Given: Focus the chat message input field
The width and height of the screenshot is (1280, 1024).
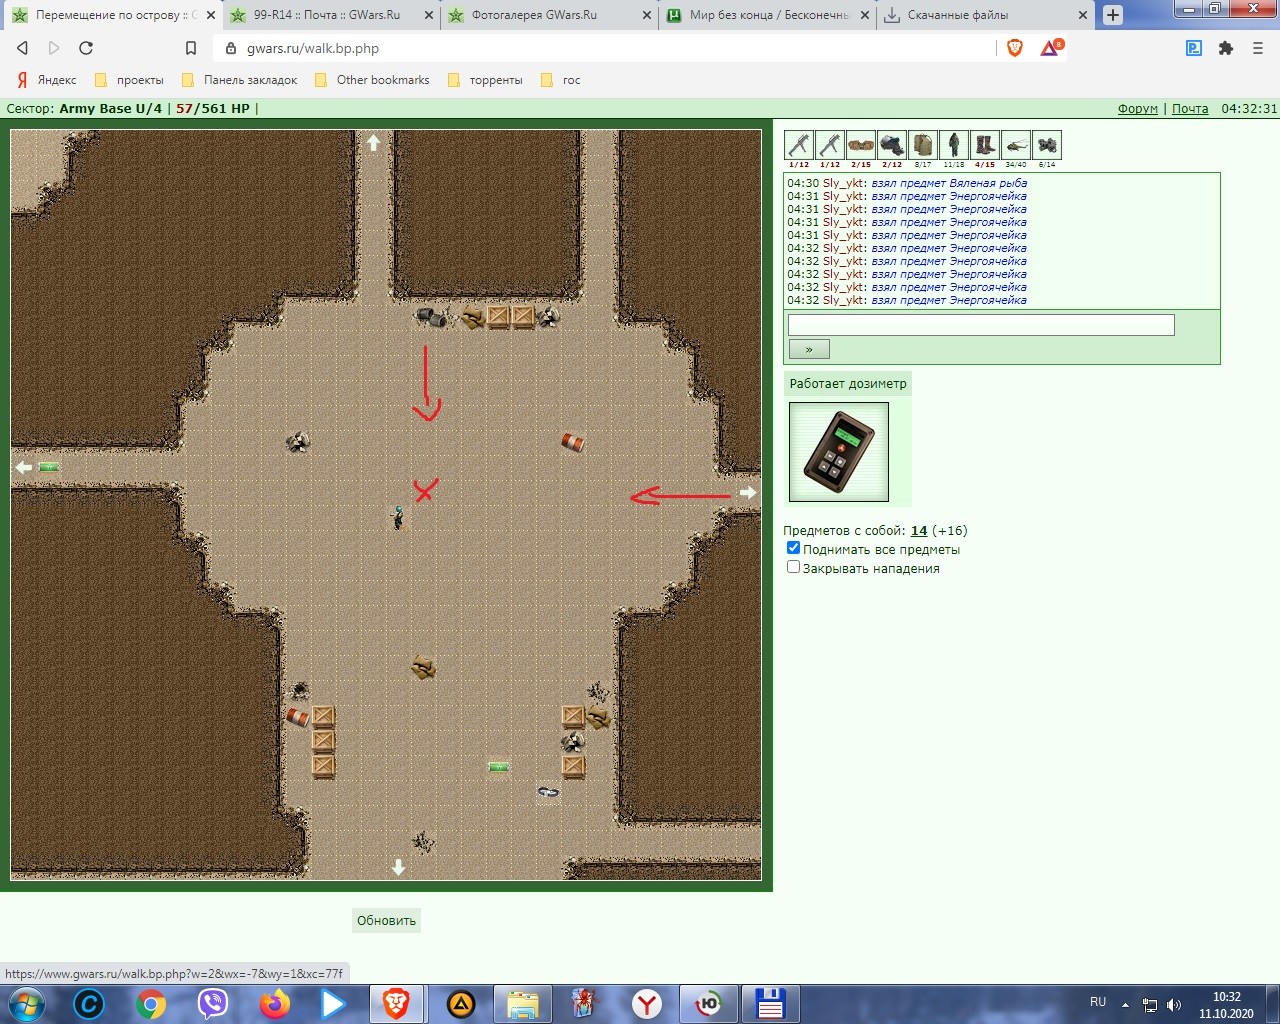Looking at the screenshot, I should [x=981, y=325].
